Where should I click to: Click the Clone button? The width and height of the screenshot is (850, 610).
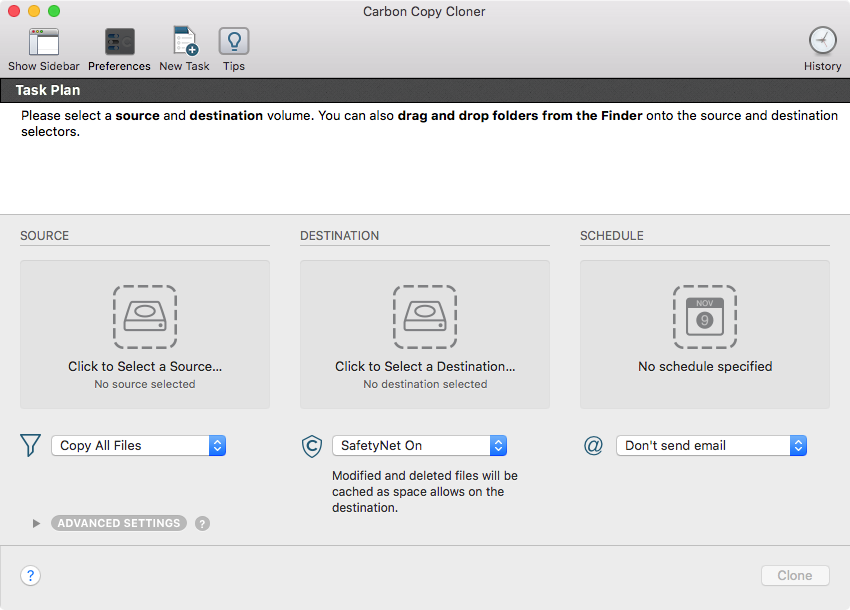[x=795, y=575]
